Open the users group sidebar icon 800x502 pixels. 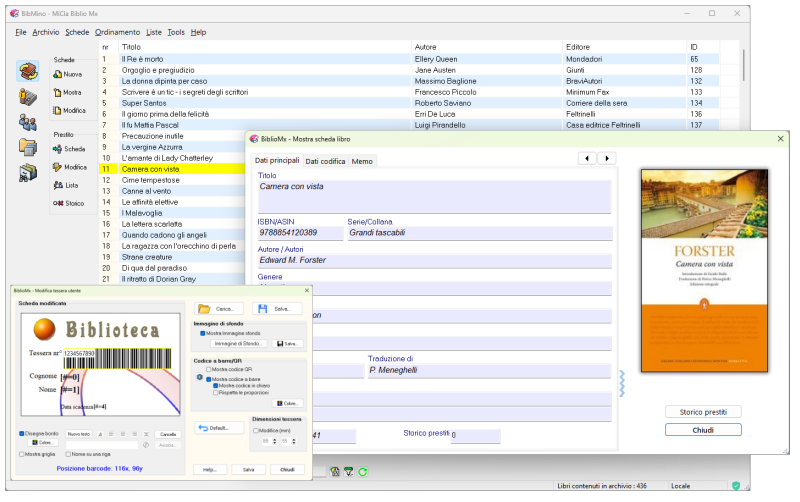(x=28, y=122)
